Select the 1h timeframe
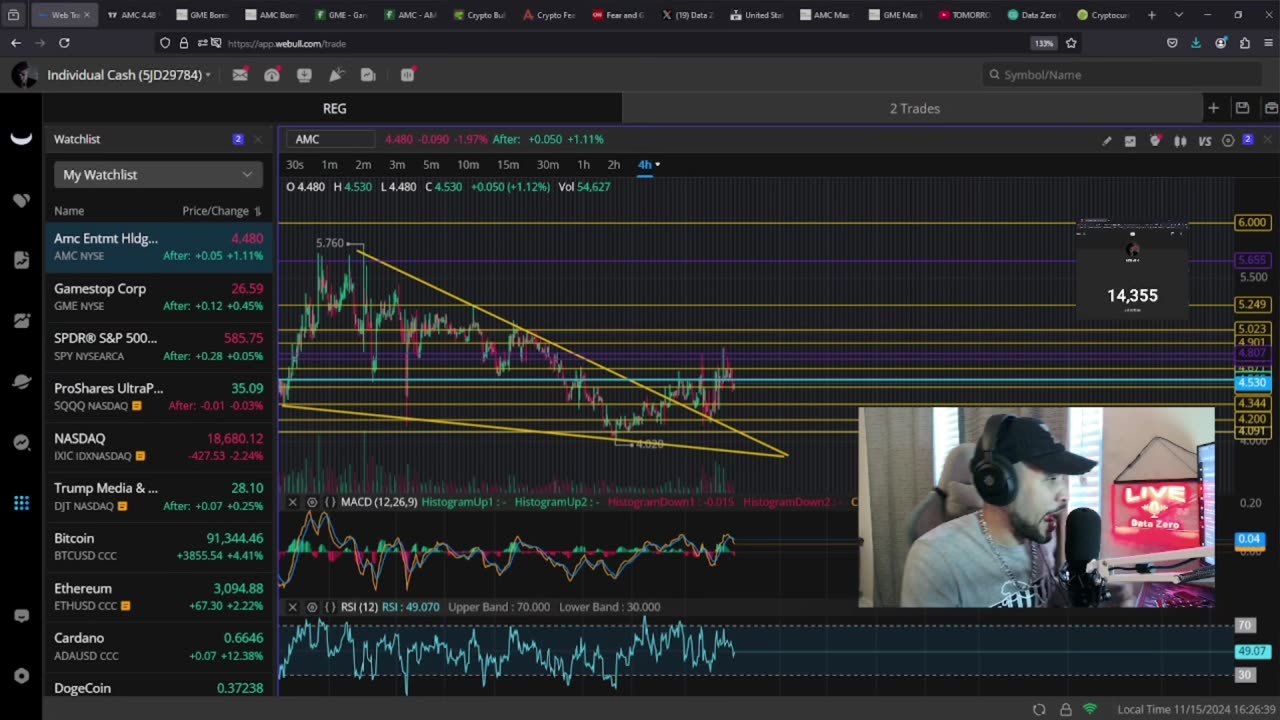This screenshot has height=720, width=1280. coord(583,165)
